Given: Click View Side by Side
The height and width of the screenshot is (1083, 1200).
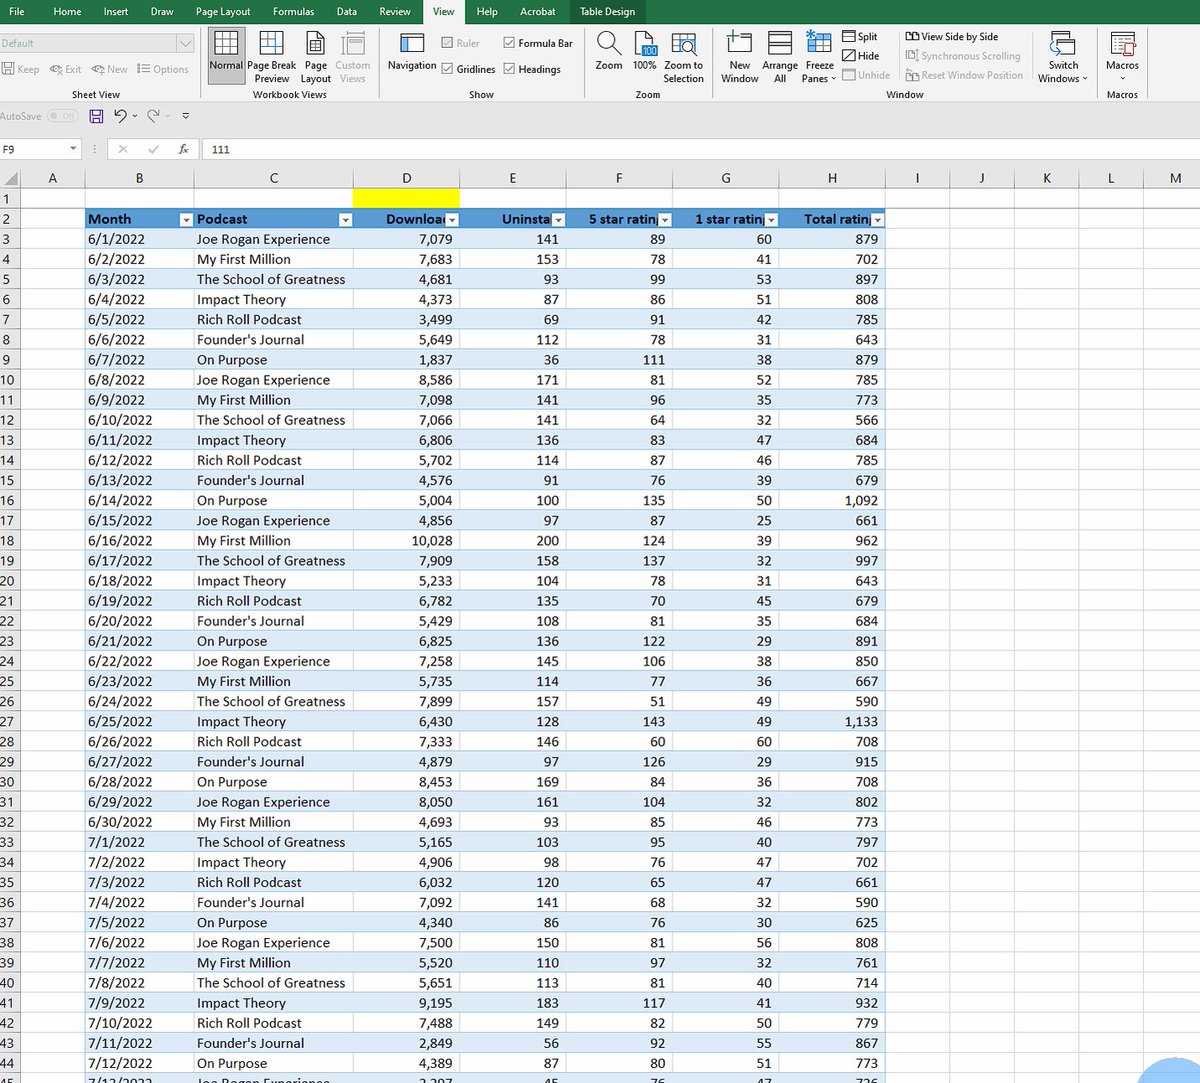Looking at the screenshot, I should [952, 37].
